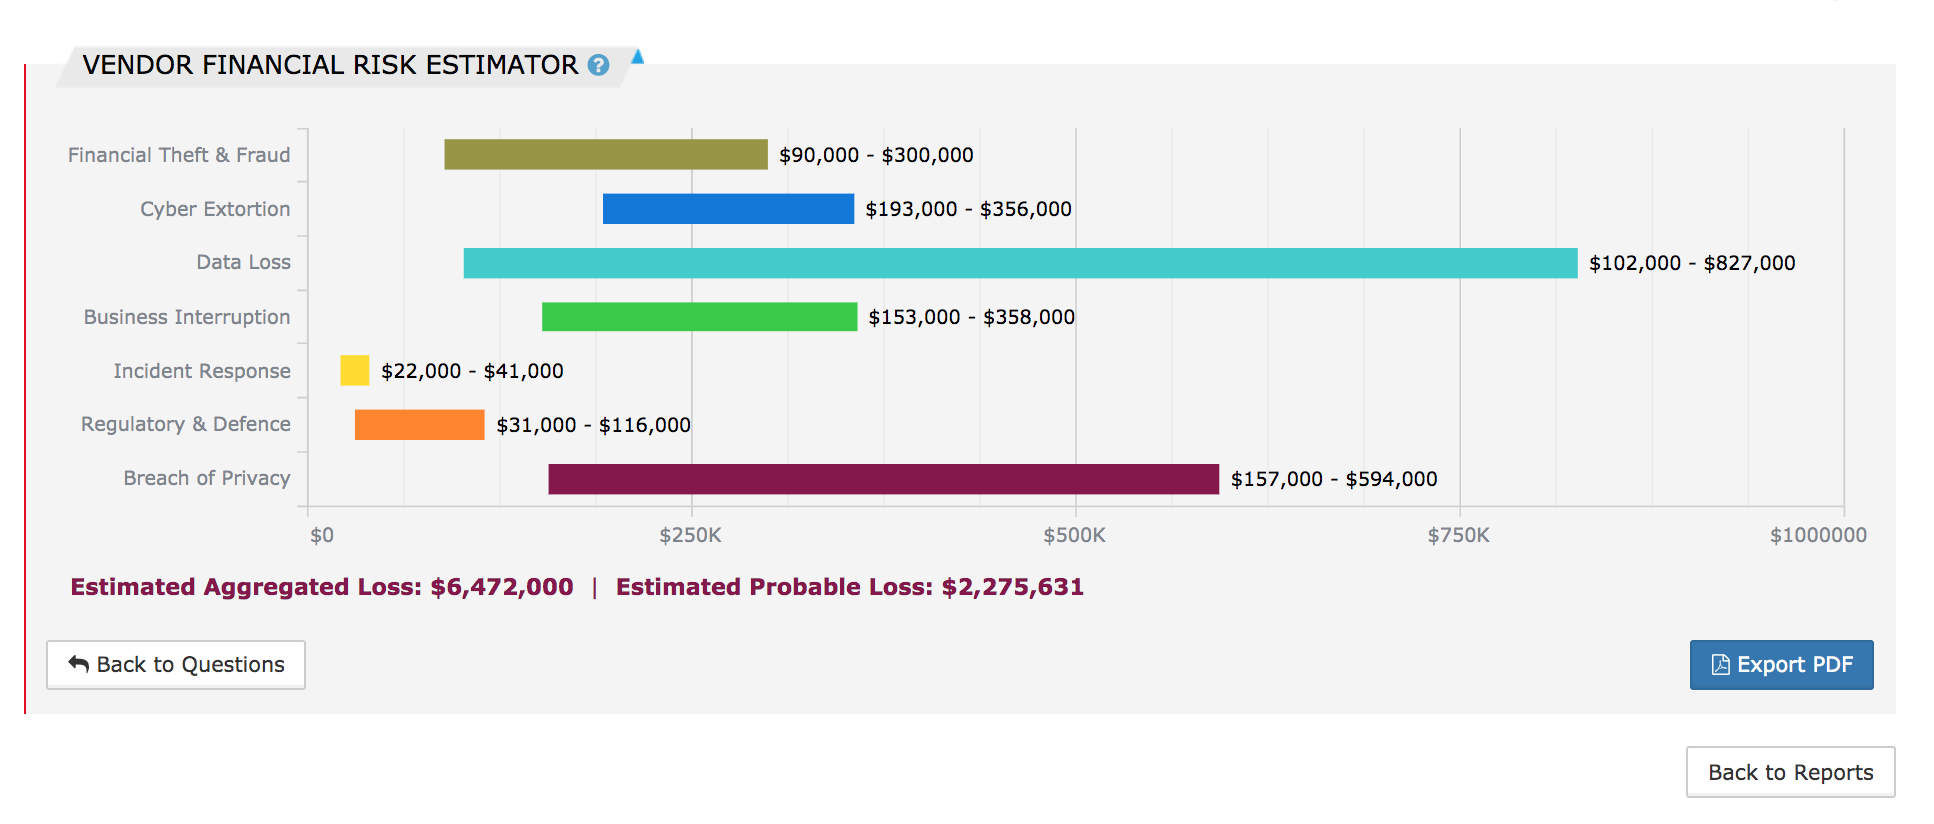This screenshot has height=824, width=1934.
Task: Select the yellow Incident Response bar
Action: tap(355, 371)
